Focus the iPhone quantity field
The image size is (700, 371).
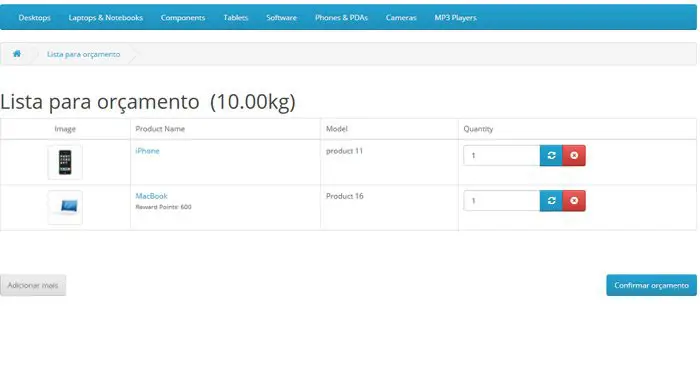point(502,155)
